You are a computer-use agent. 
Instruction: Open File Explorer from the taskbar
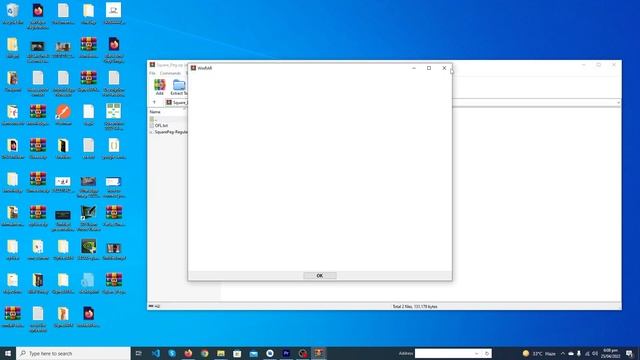click(221, 353)
